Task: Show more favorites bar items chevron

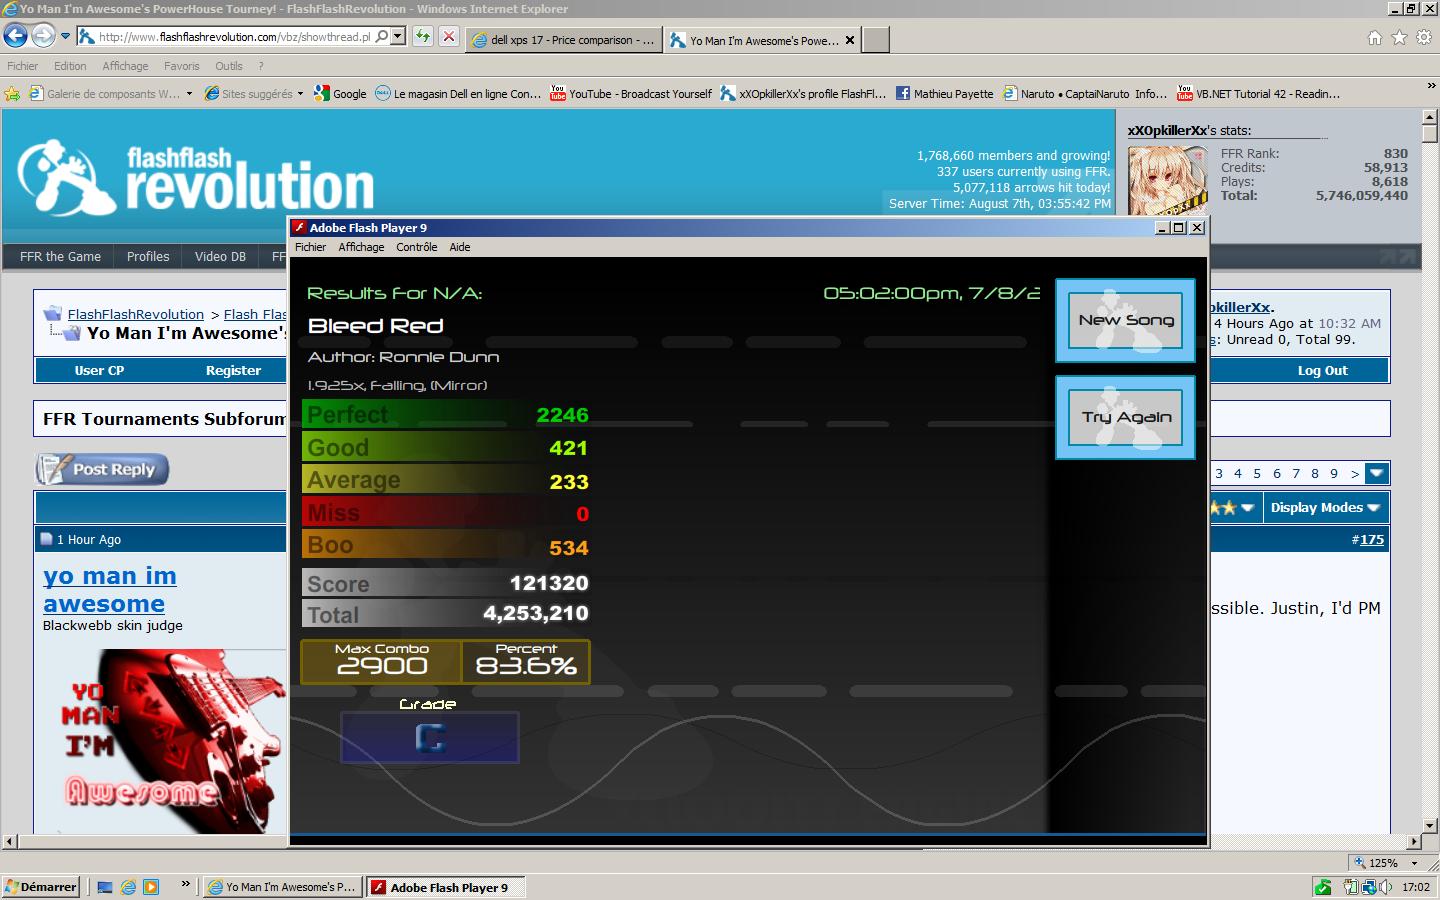Action: pyautogui.click(x=1431, y=87)
